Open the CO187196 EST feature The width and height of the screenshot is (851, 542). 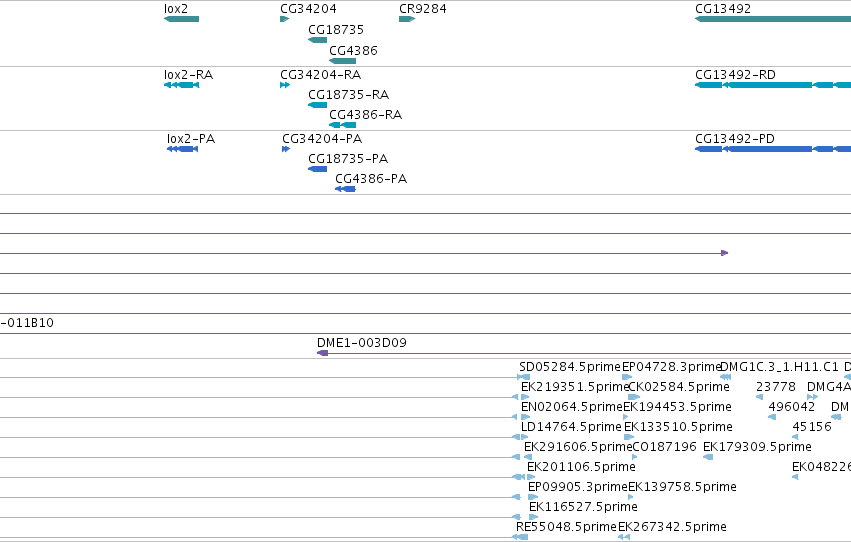[634, 457]
